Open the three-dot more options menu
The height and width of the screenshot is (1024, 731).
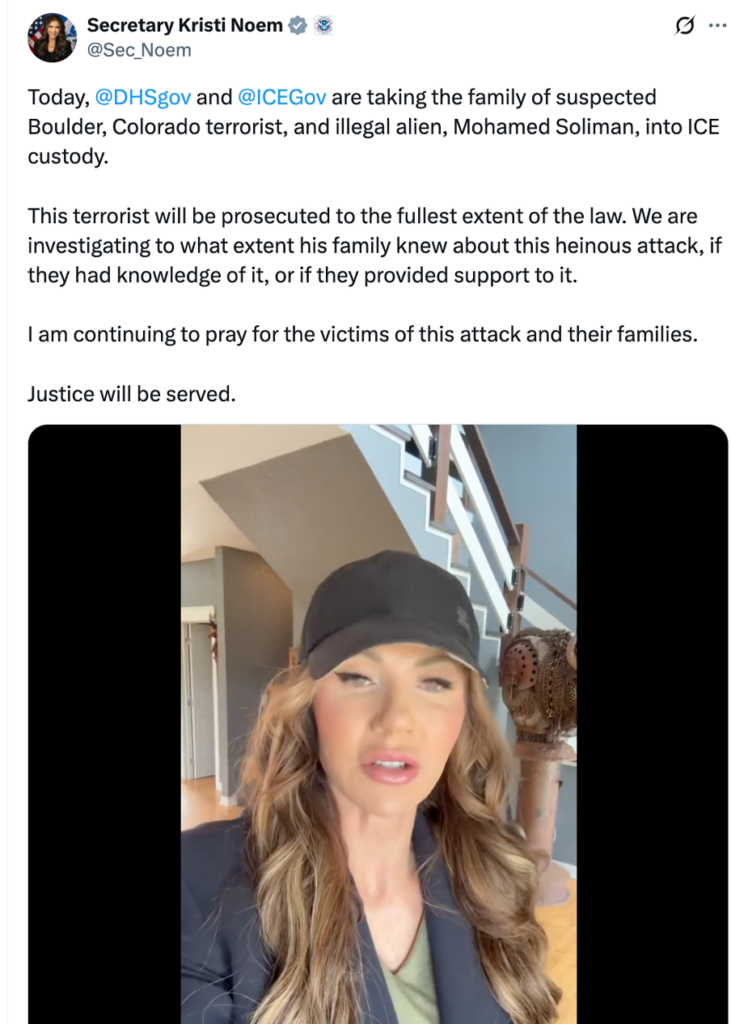pos(717,25)
